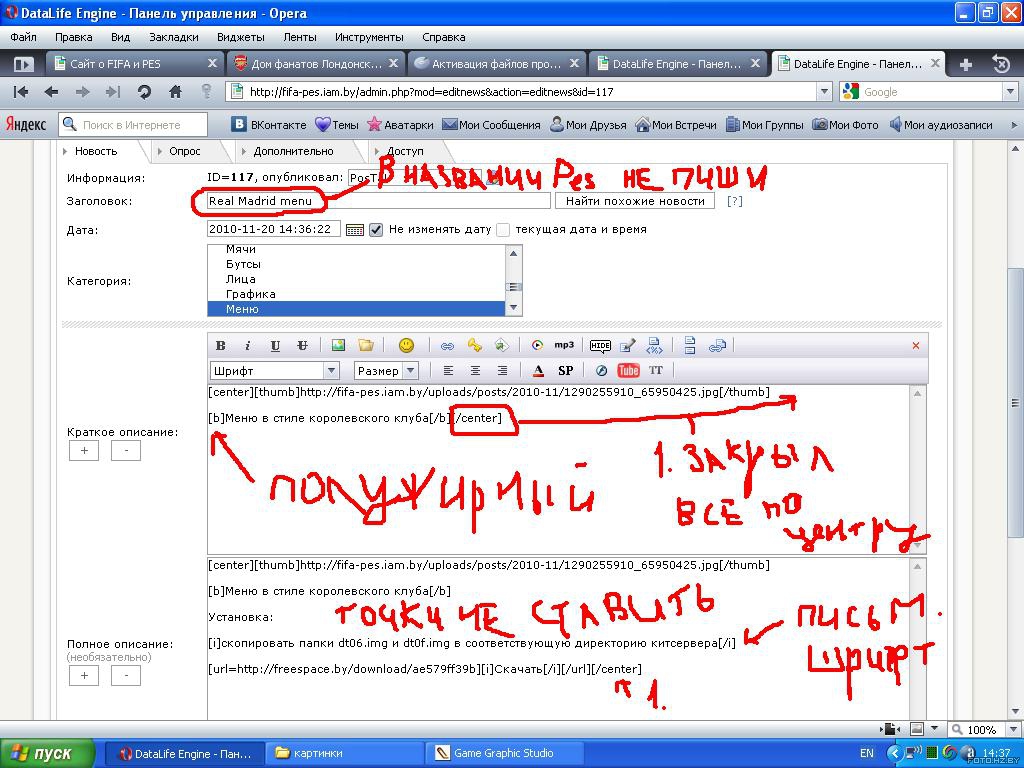Open the smiley emoticon picker
Screen dimensions: 1024x768
point(406,345)
